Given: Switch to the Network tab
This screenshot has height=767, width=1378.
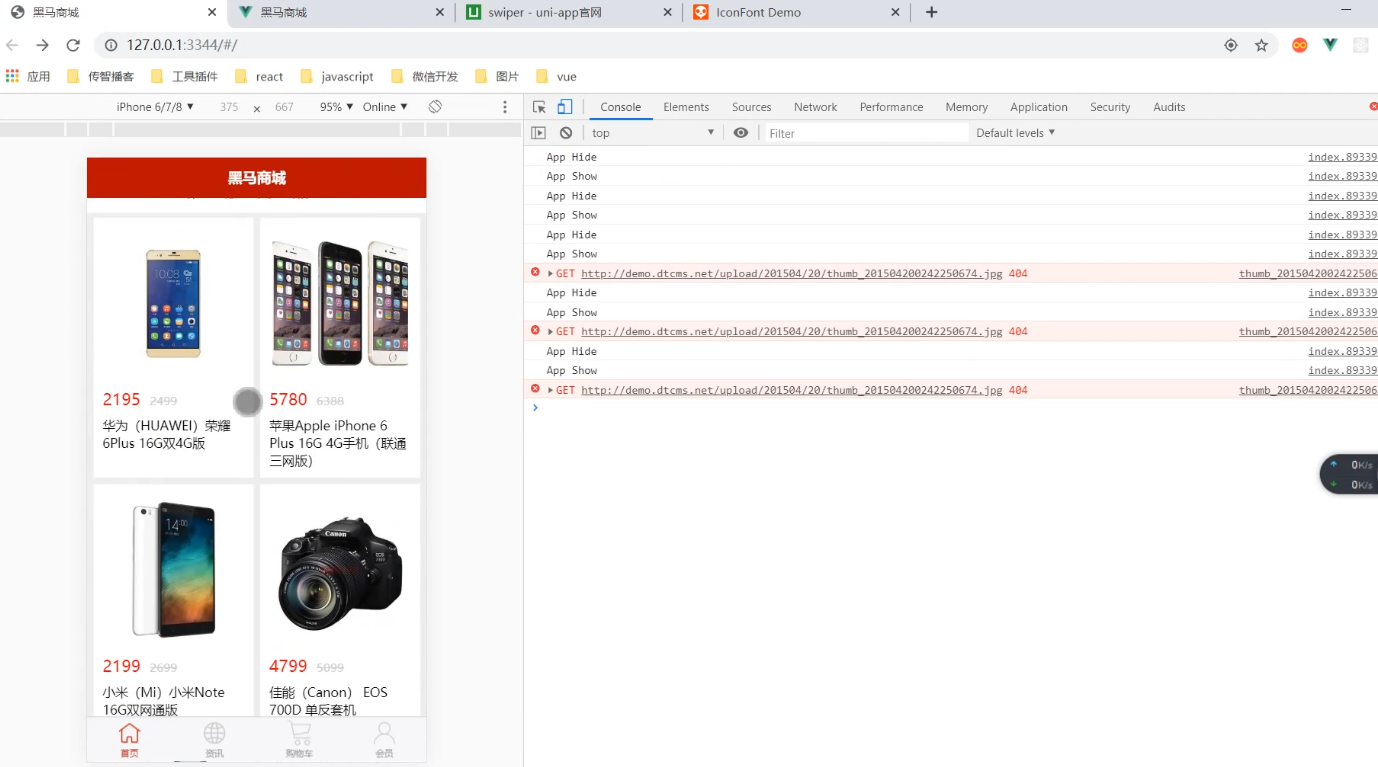Looking at the screenshot, I should tap(815, 107).
